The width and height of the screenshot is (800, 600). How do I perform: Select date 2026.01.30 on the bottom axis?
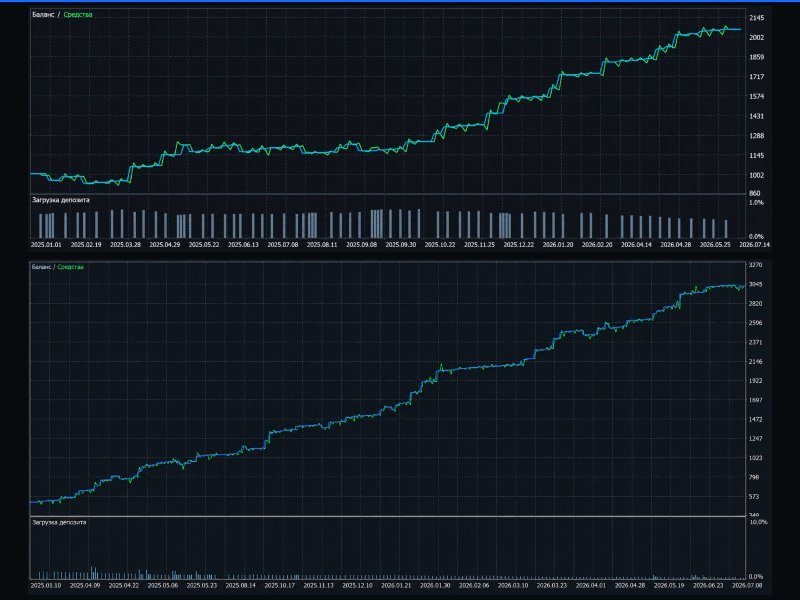[x=435, y=586]
